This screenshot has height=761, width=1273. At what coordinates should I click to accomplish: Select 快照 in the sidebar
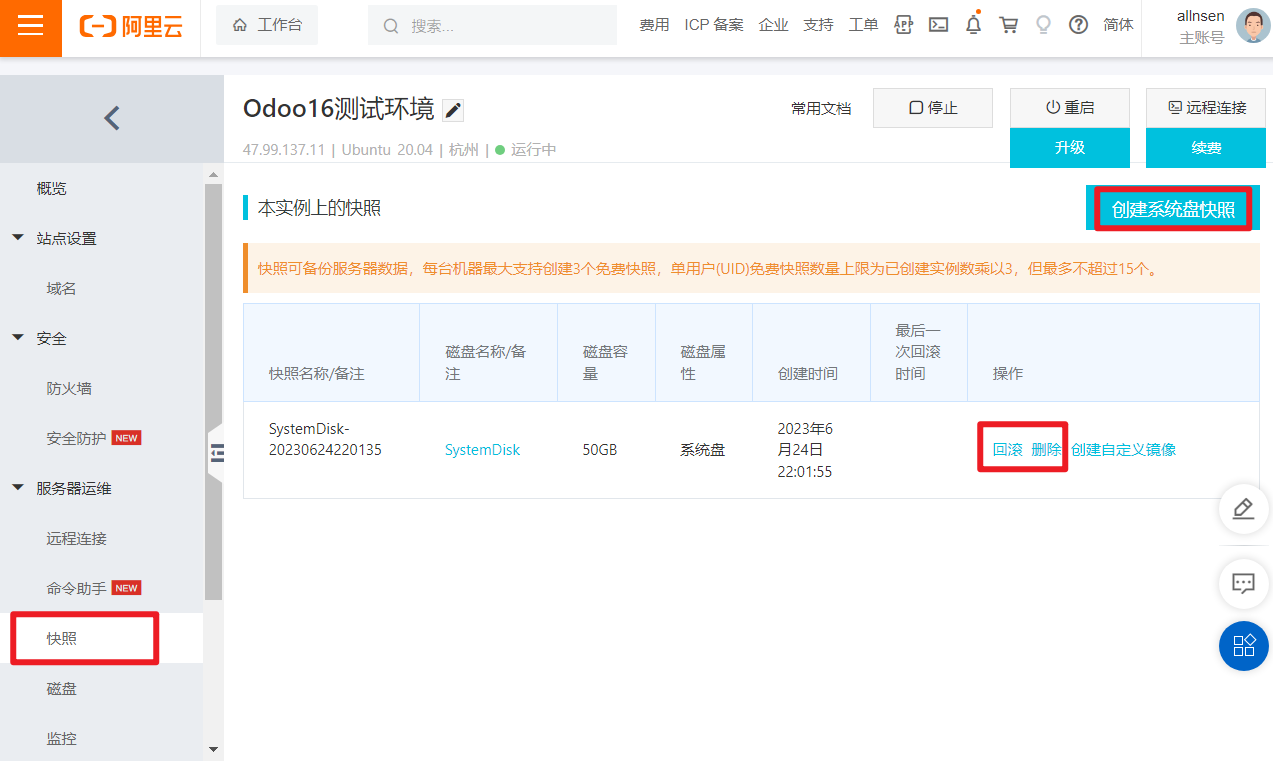[x=61, y=638]
